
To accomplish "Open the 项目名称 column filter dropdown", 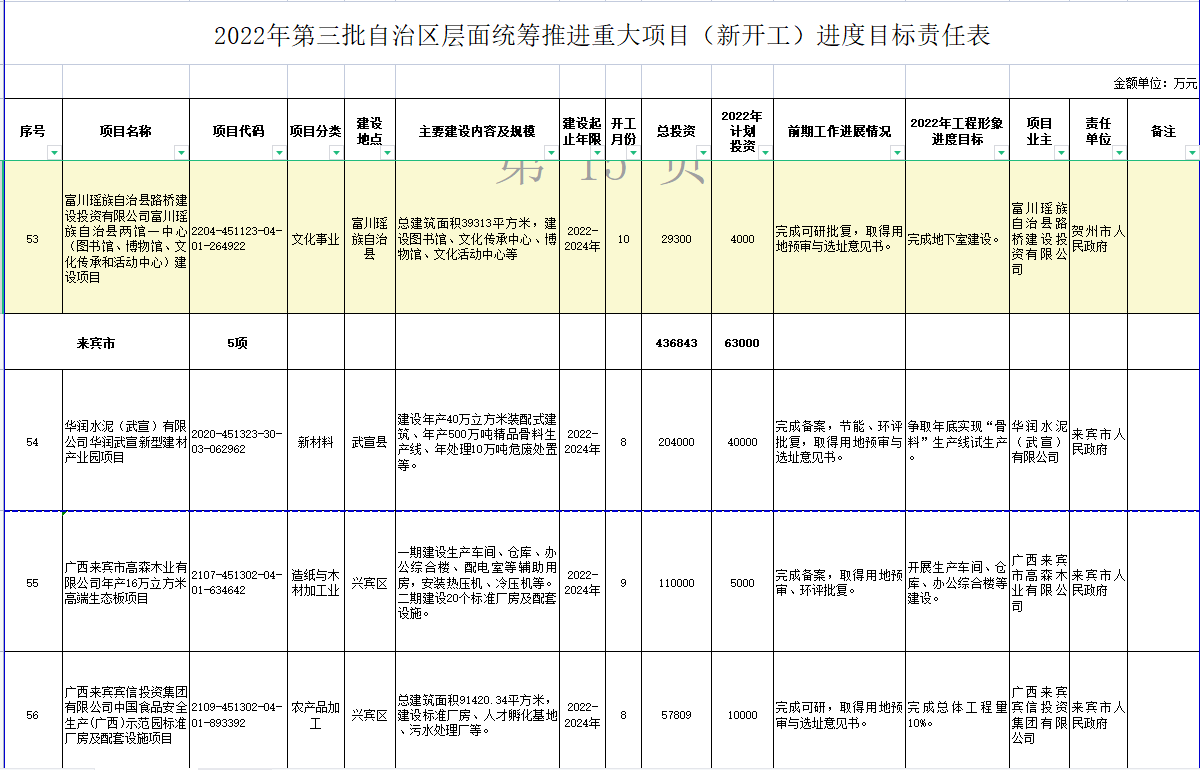I will click(x=181, y=153).
